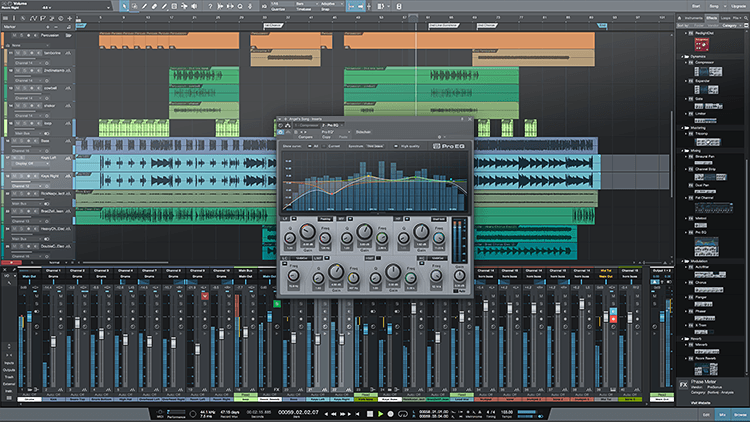Click the Chorus marker in the marker lane
The image size is (750, 422).
pos(273,25)
